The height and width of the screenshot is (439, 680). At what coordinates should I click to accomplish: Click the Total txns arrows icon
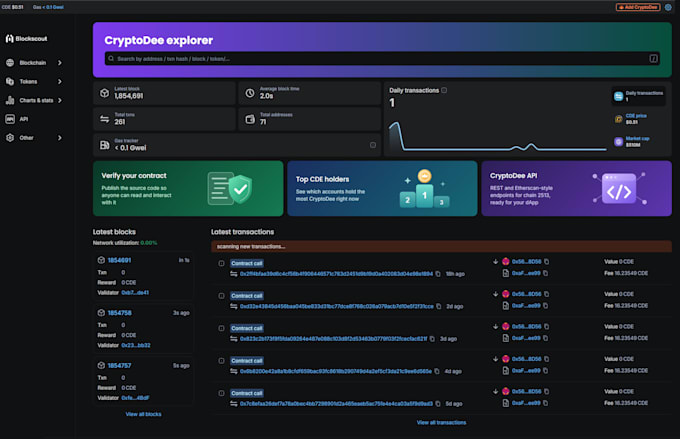click(x=105, y=119)
